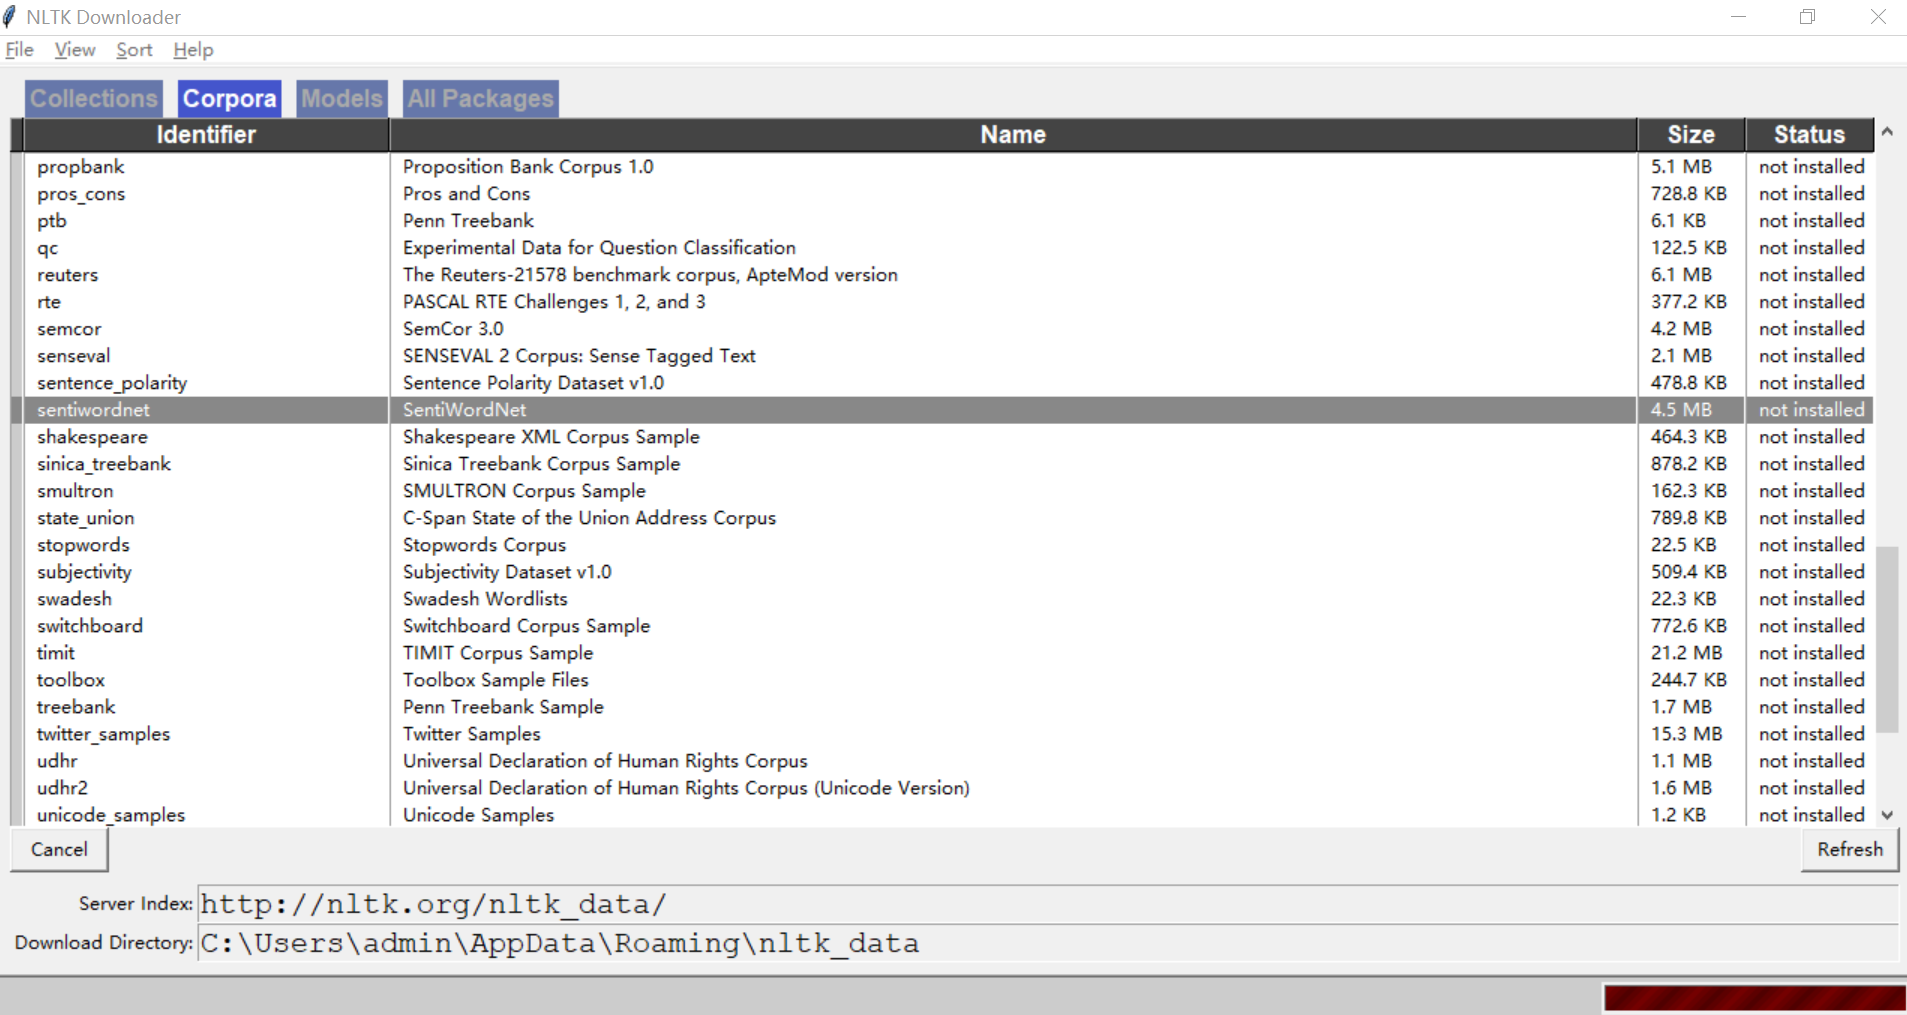Select the subjectivity identifier
The image size is (1907, 1015).
(x=84, y=572)
